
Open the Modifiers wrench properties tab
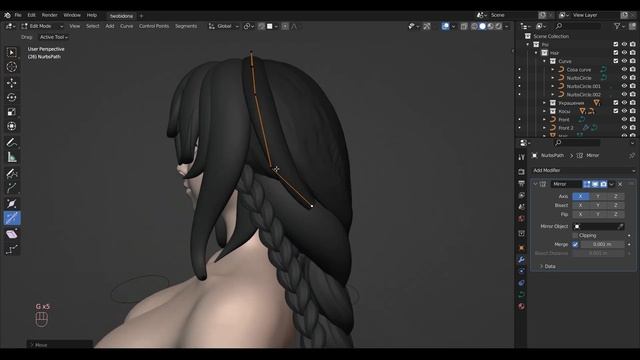tap(521, 260)
